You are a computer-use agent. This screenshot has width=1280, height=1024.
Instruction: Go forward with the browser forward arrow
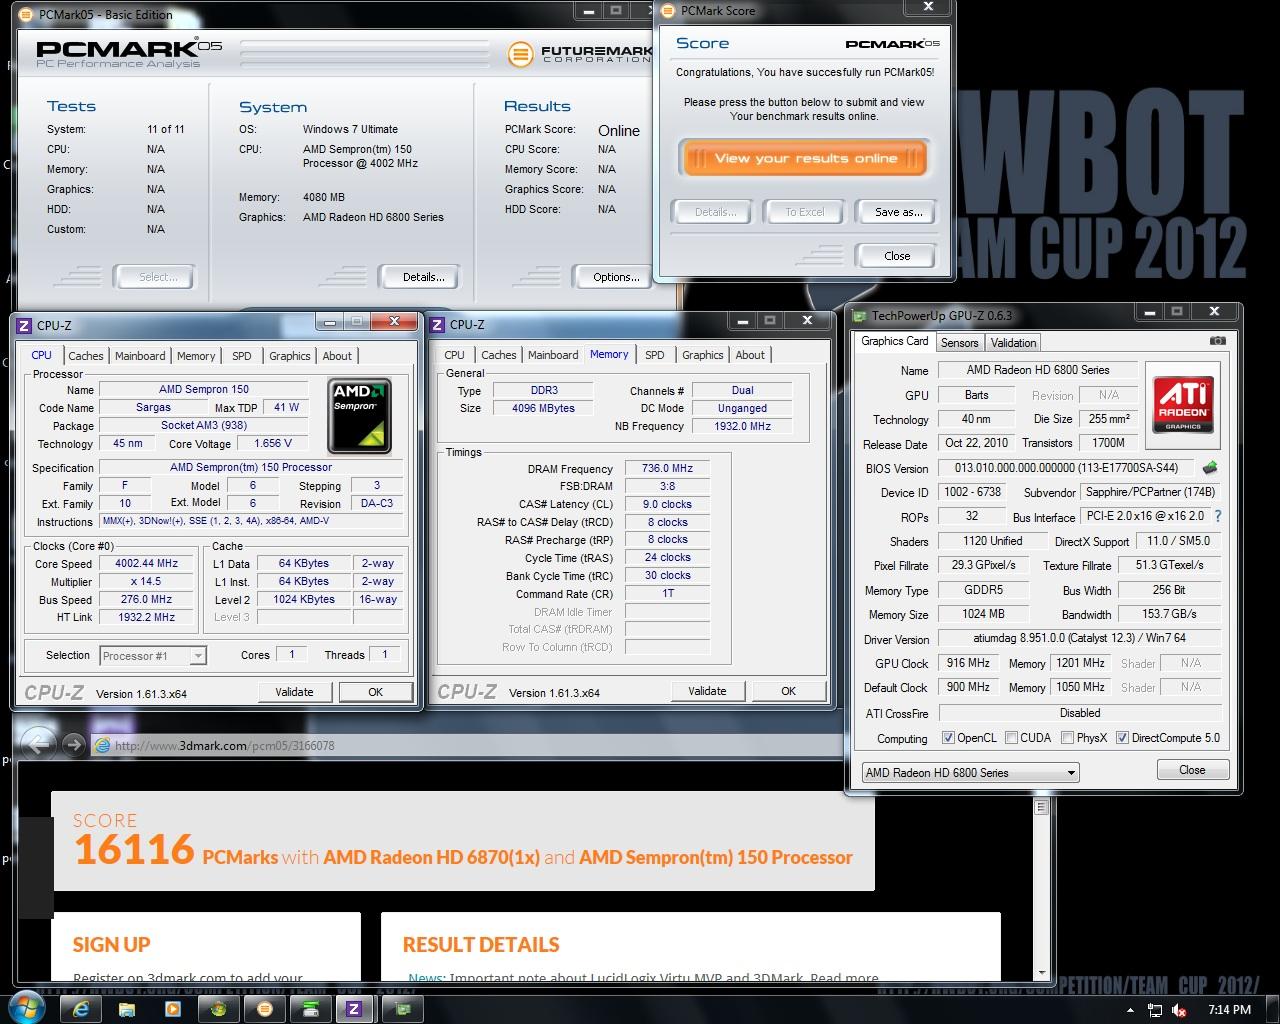[x=73, y=744]
